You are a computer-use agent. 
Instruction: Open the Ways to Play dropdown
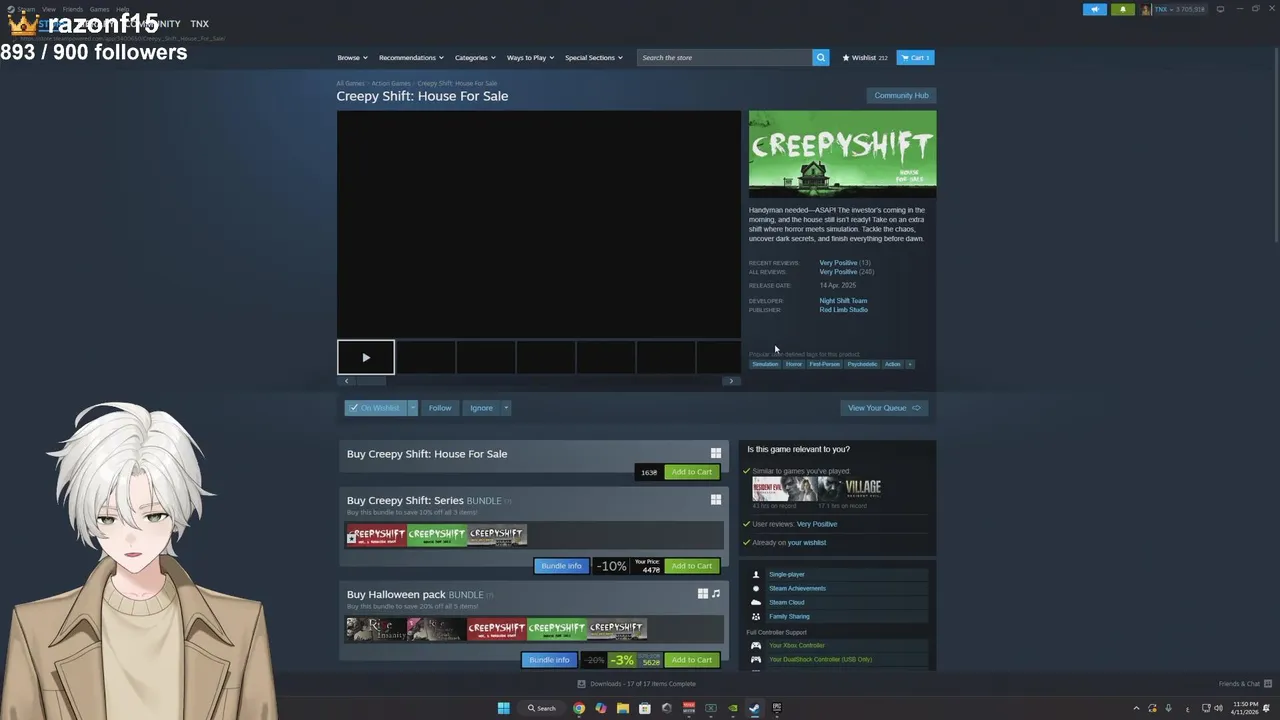click(x=530, y=58)
